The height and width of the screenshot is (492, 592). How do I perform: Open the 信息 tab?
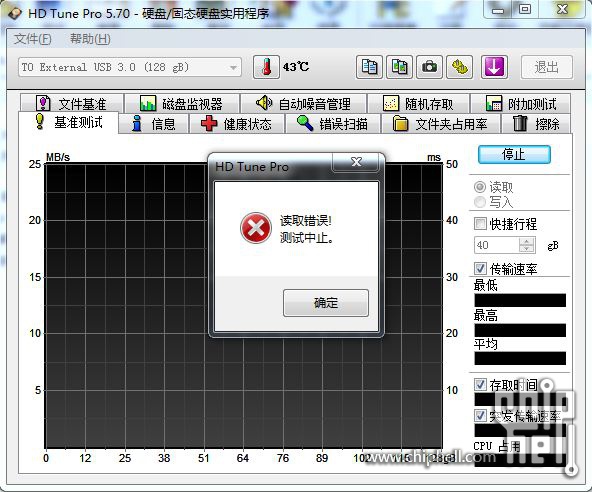(x=154, y=123)
